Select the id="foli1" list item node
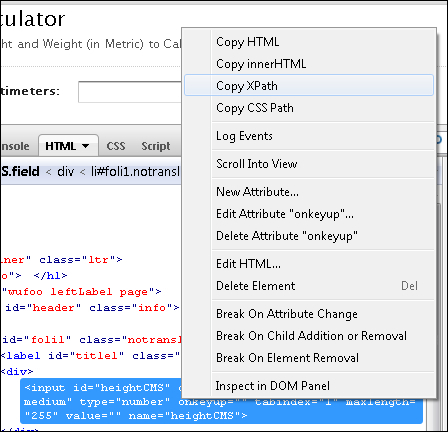Image resolution: width=448 pixels, height=432 pixels. coord(92,340)
